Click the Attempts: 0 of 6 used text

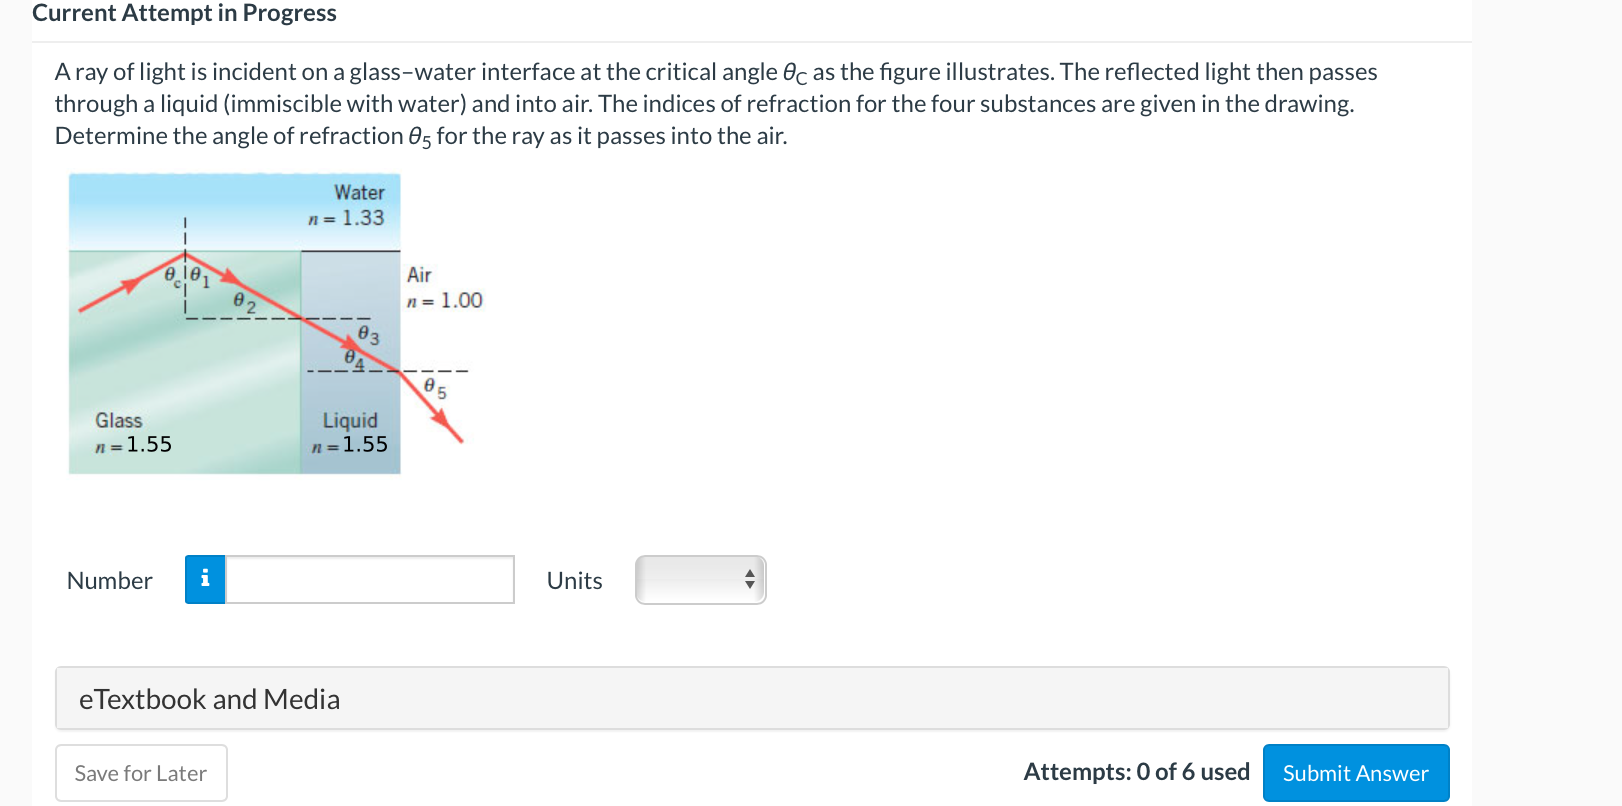tap(1135, 771)
